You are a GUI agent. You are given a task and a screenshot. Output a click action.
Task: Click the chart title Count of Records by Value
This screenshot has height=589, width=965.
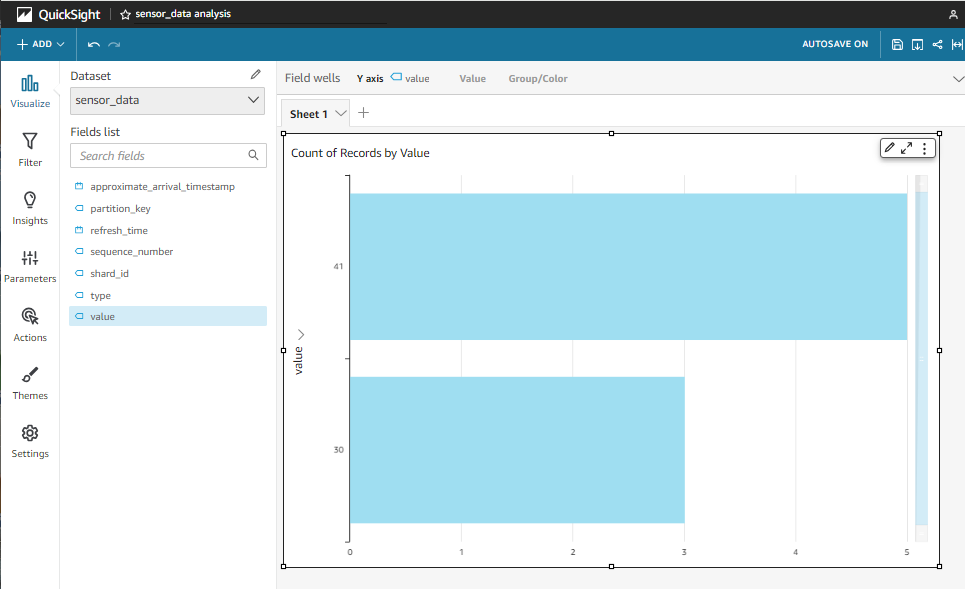[360, 153]
